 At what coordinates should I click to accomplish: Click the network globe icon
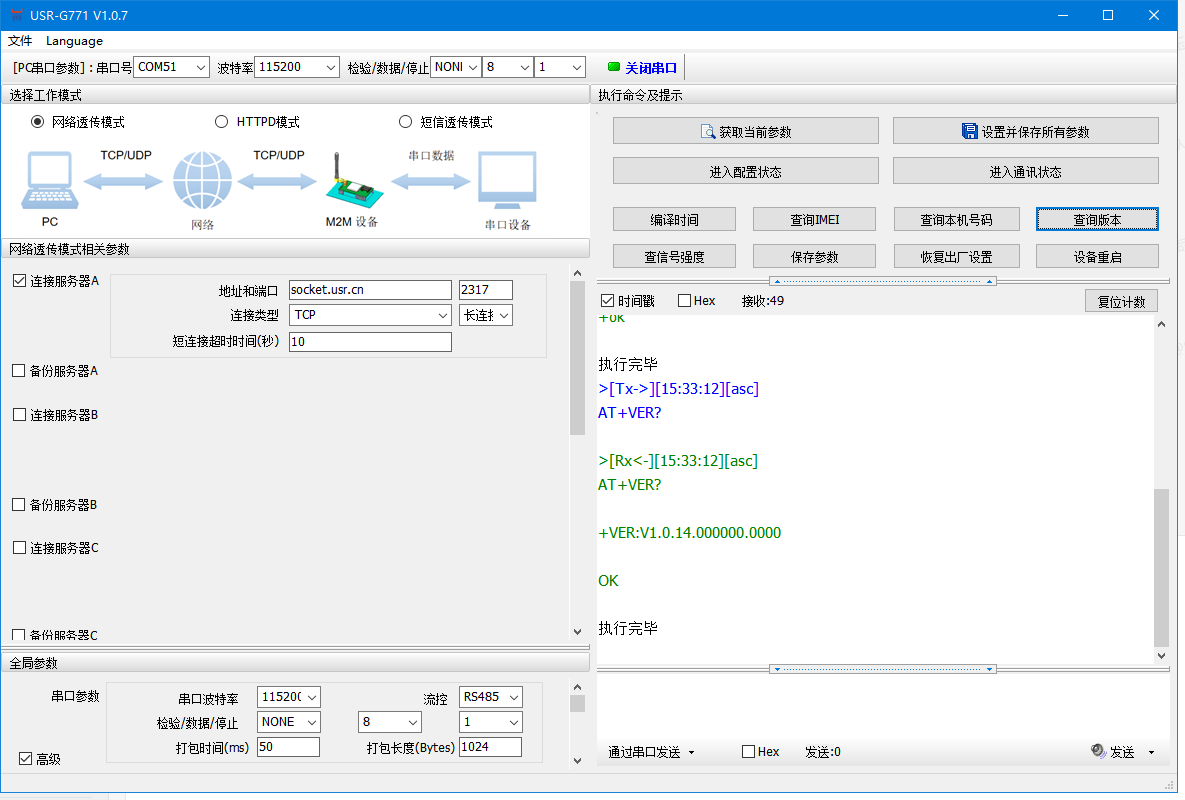pyautogui.click(x=202, y=181)
